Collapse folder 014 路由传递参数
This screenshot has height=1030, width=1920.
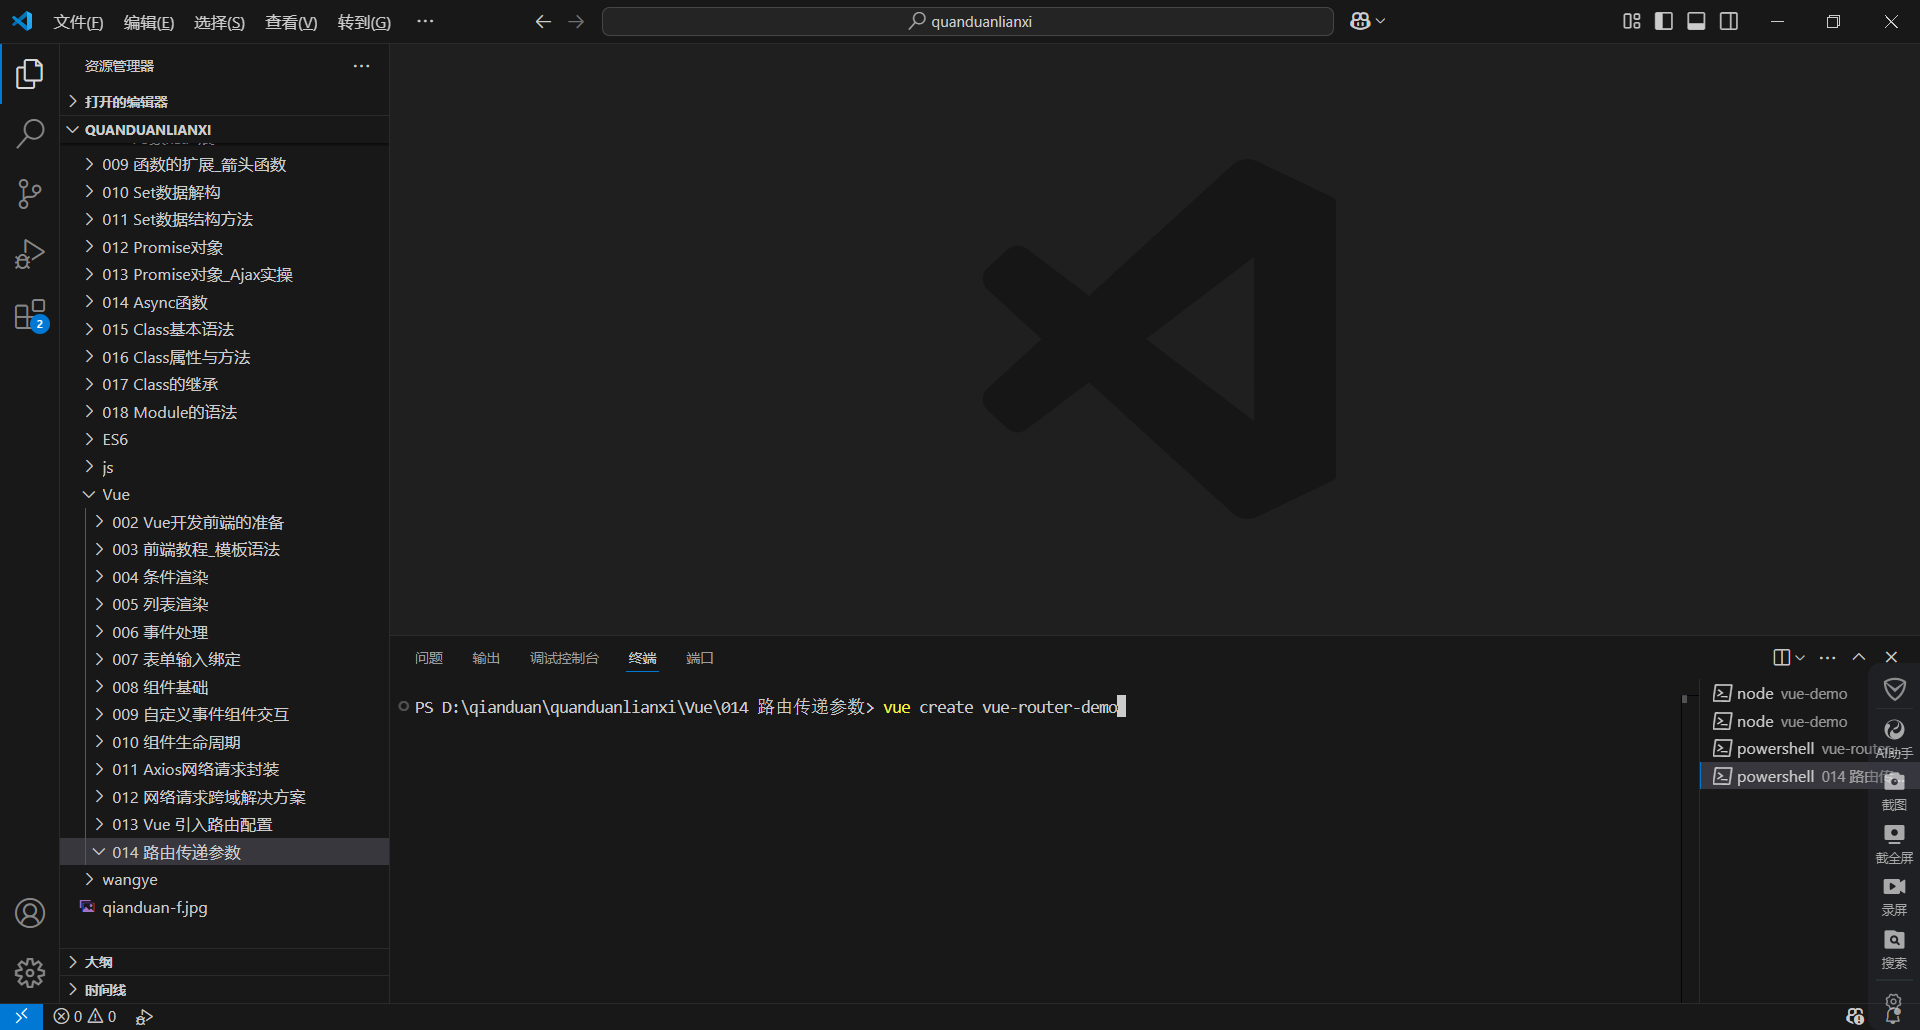(225, 852)
